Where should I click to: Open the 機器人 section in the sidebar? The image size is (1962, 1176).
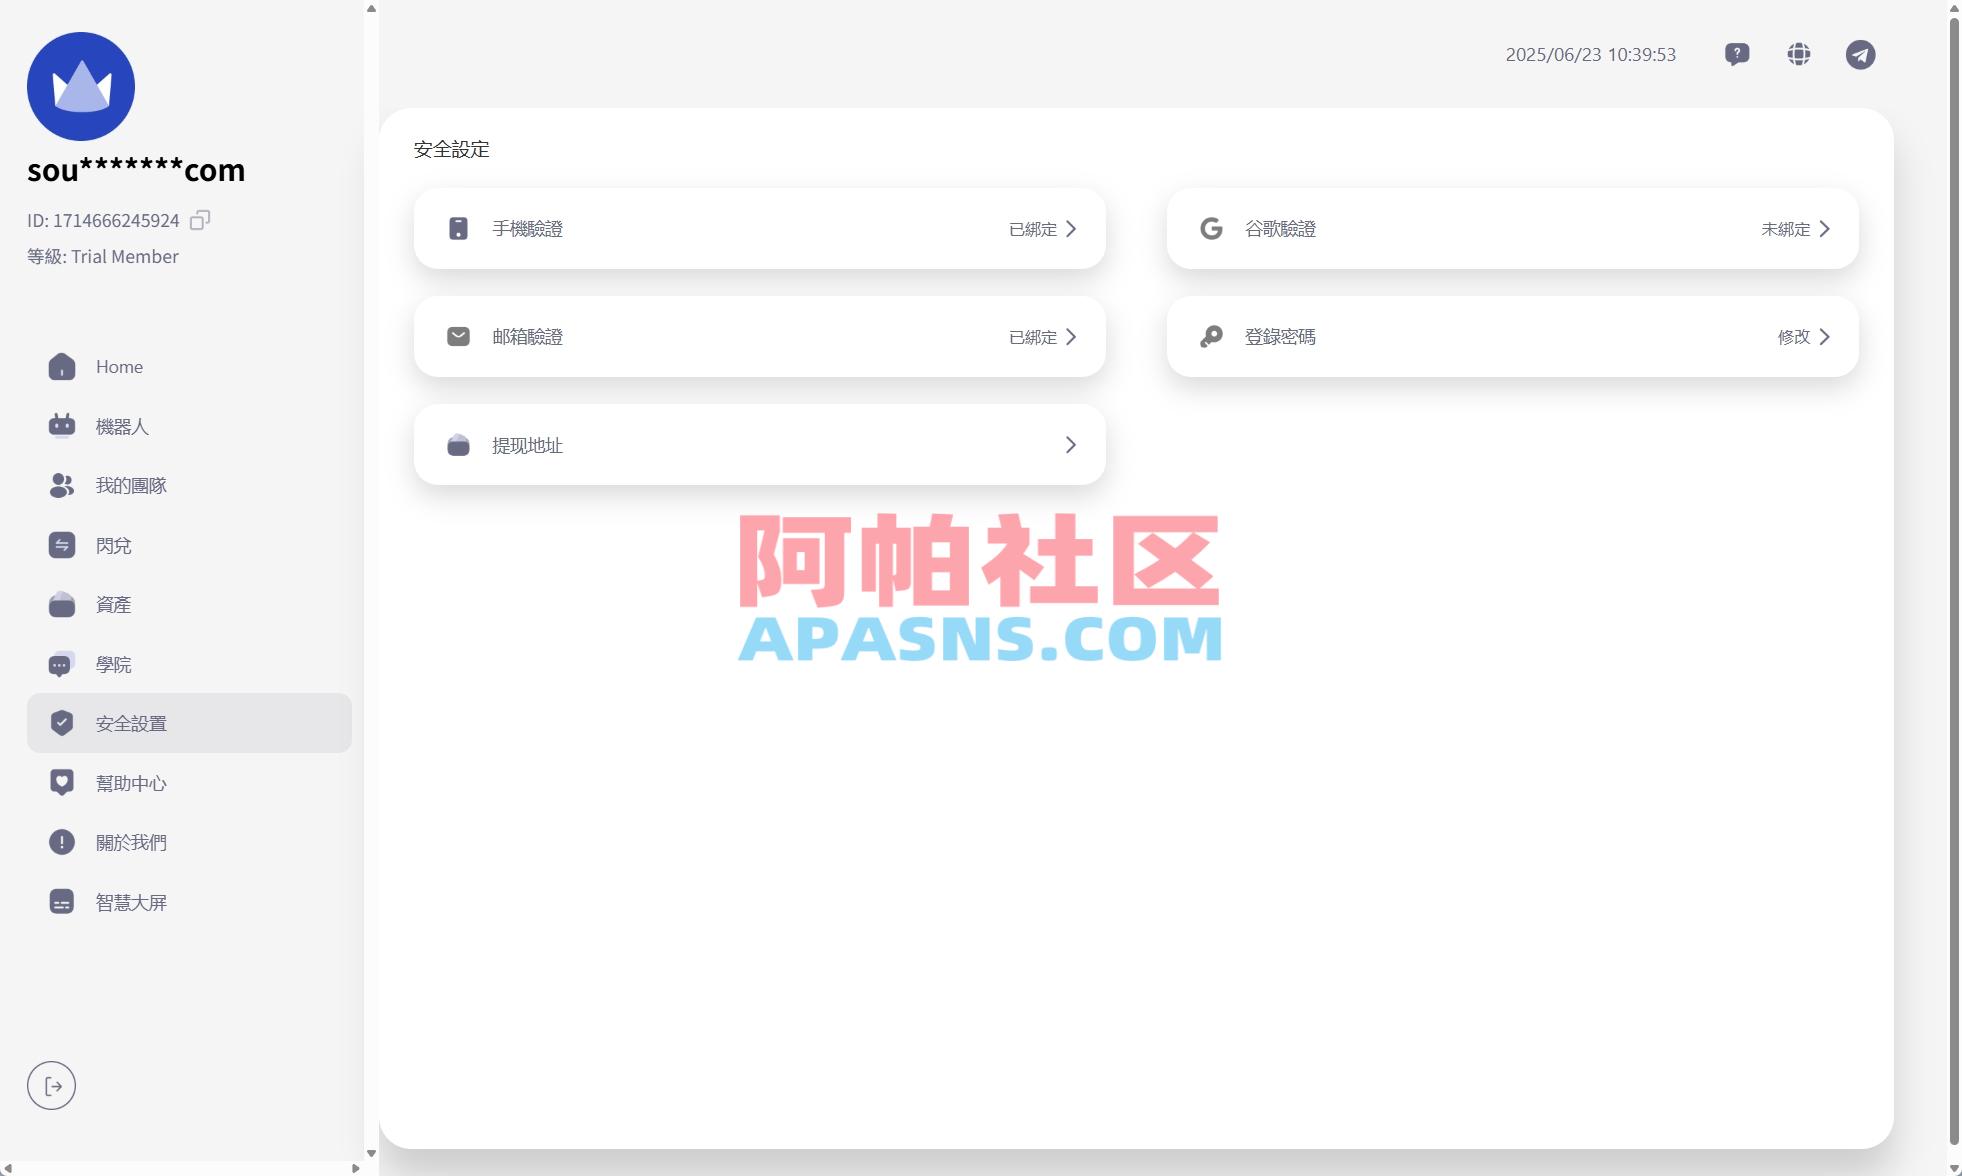[122, 425]
